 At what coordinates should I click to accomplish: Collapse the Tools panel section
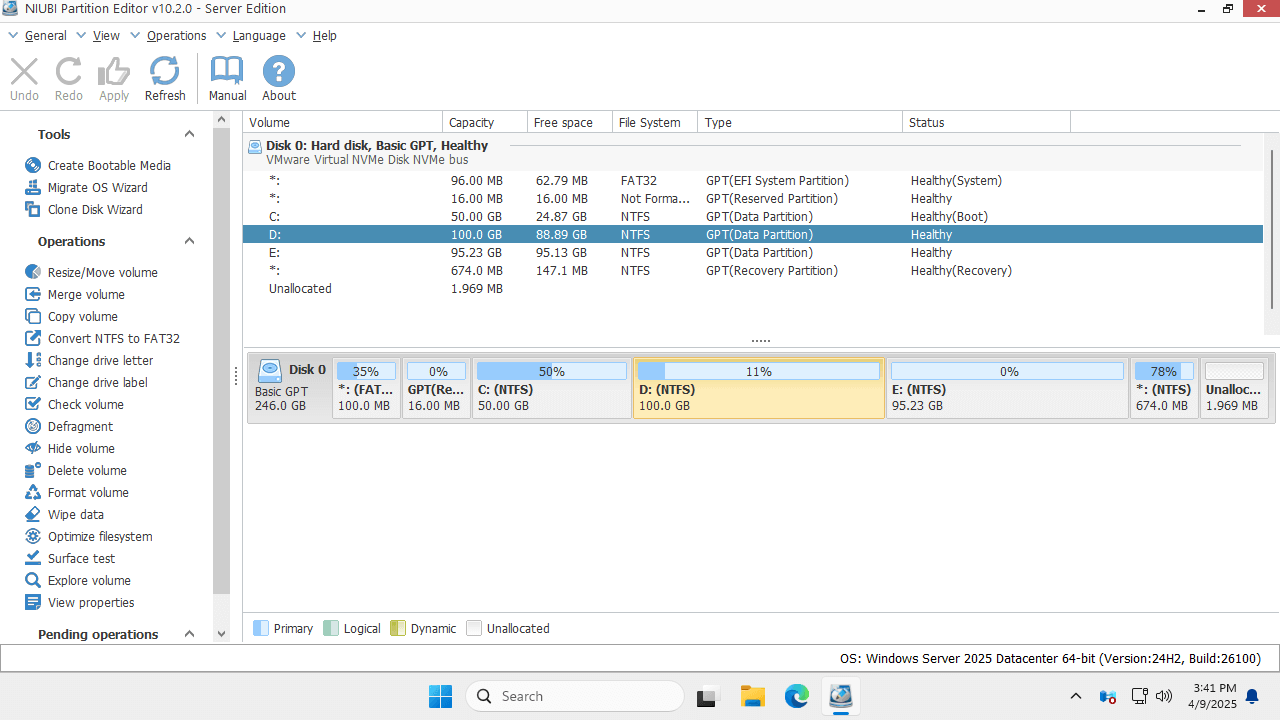point(189,134)
